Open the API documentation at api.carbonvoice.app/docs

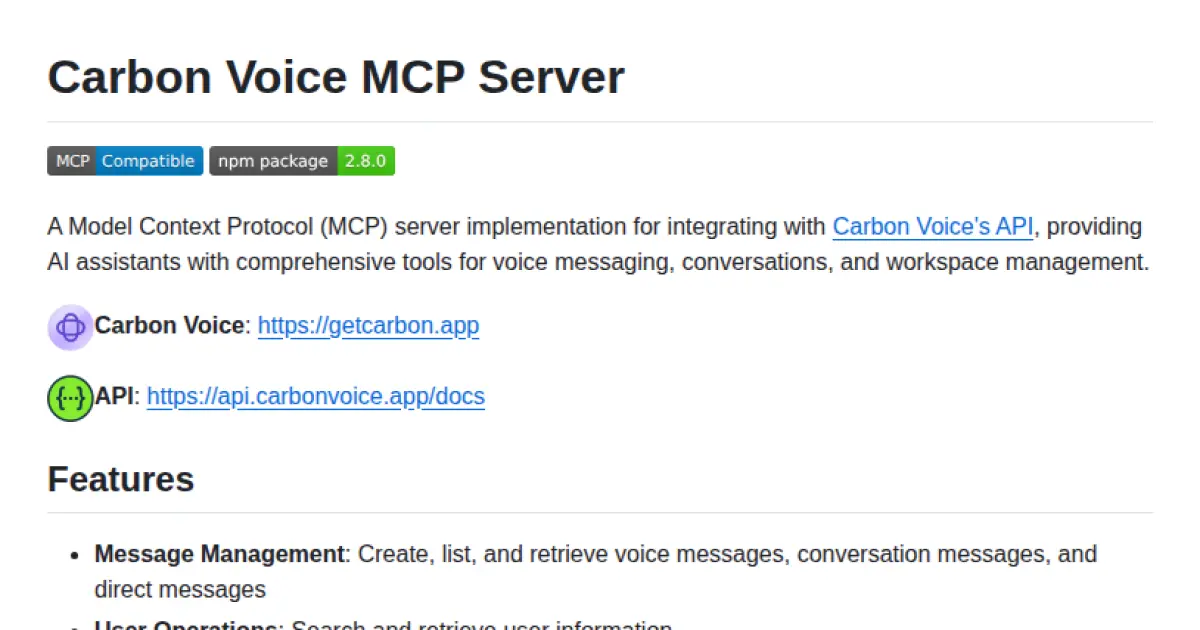click(316, 396)
